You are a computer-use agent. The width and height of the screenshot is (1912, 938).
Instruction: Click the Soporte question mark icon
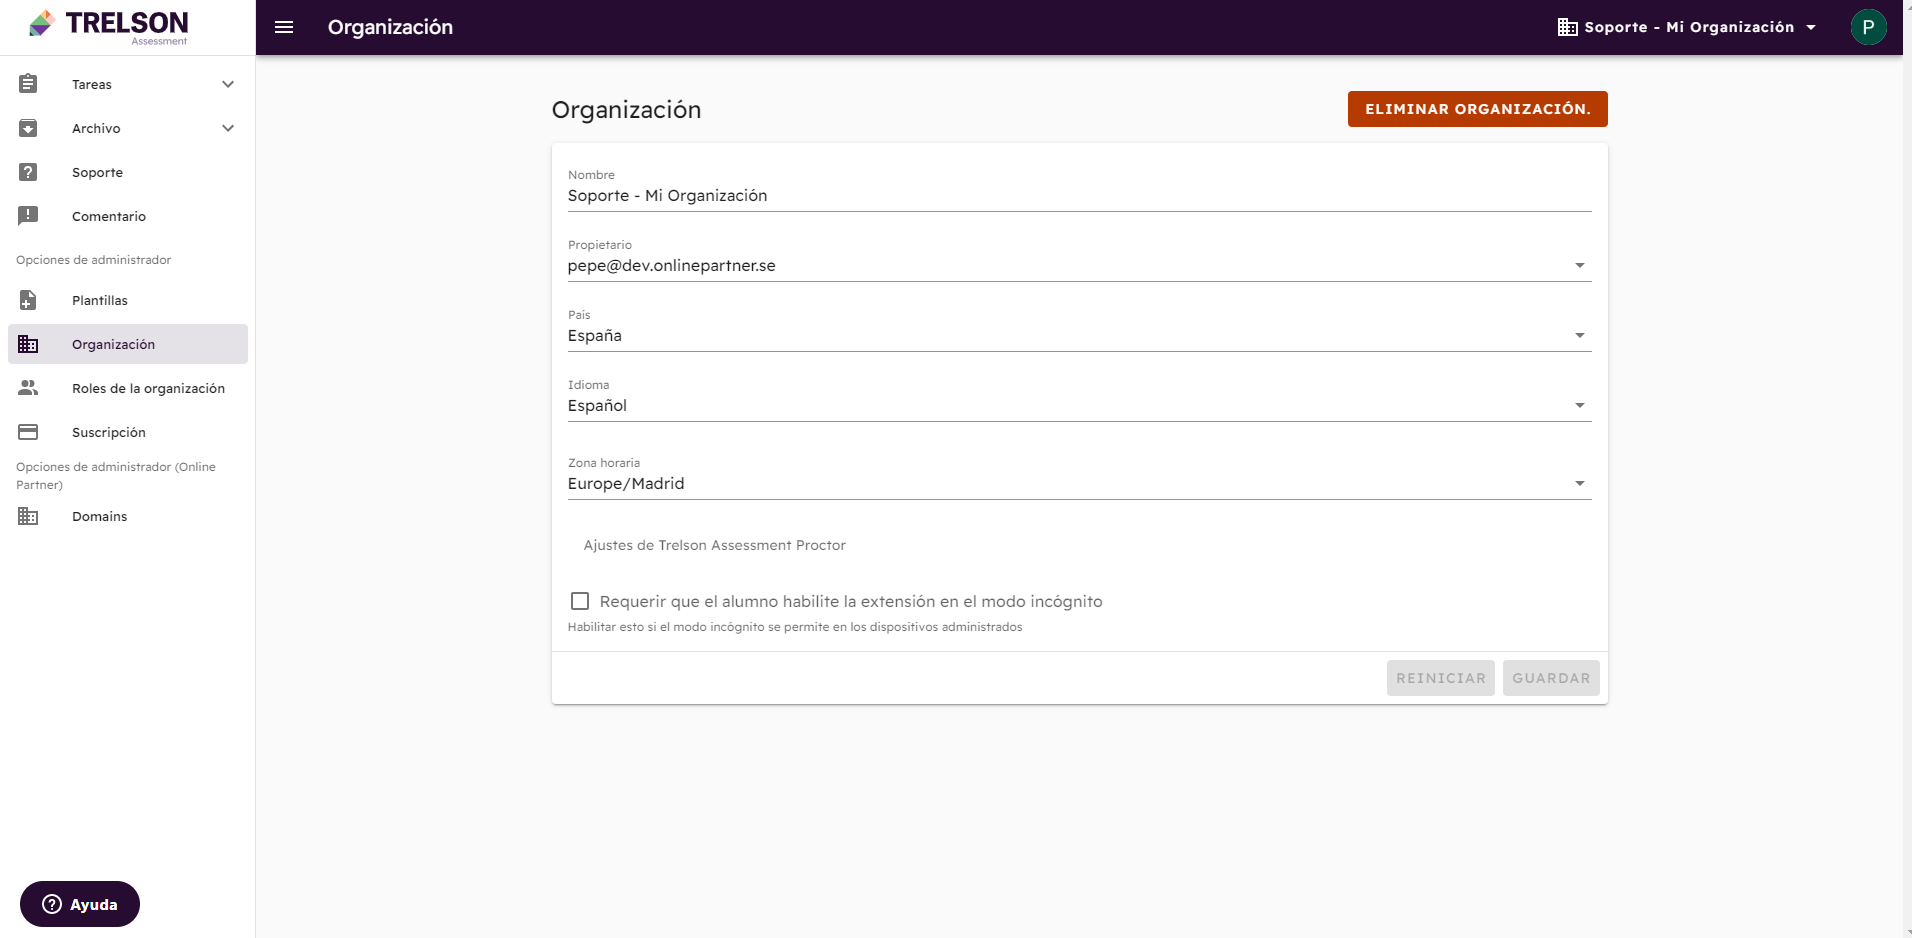point(28,172)
